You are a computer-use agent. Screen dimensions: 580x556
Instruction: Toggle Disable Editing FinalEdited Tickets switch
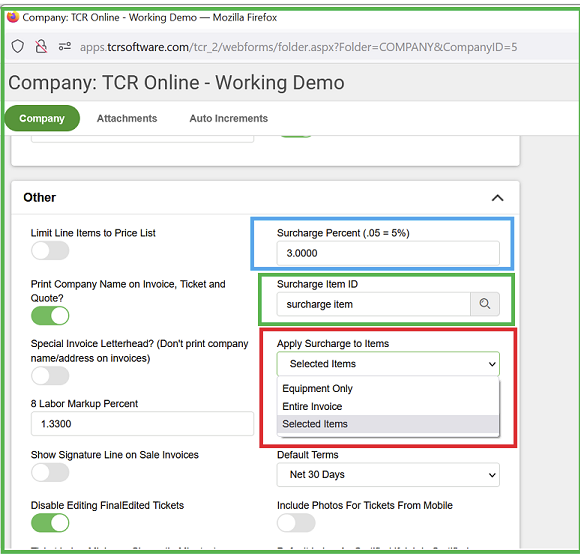click(50, 523)
